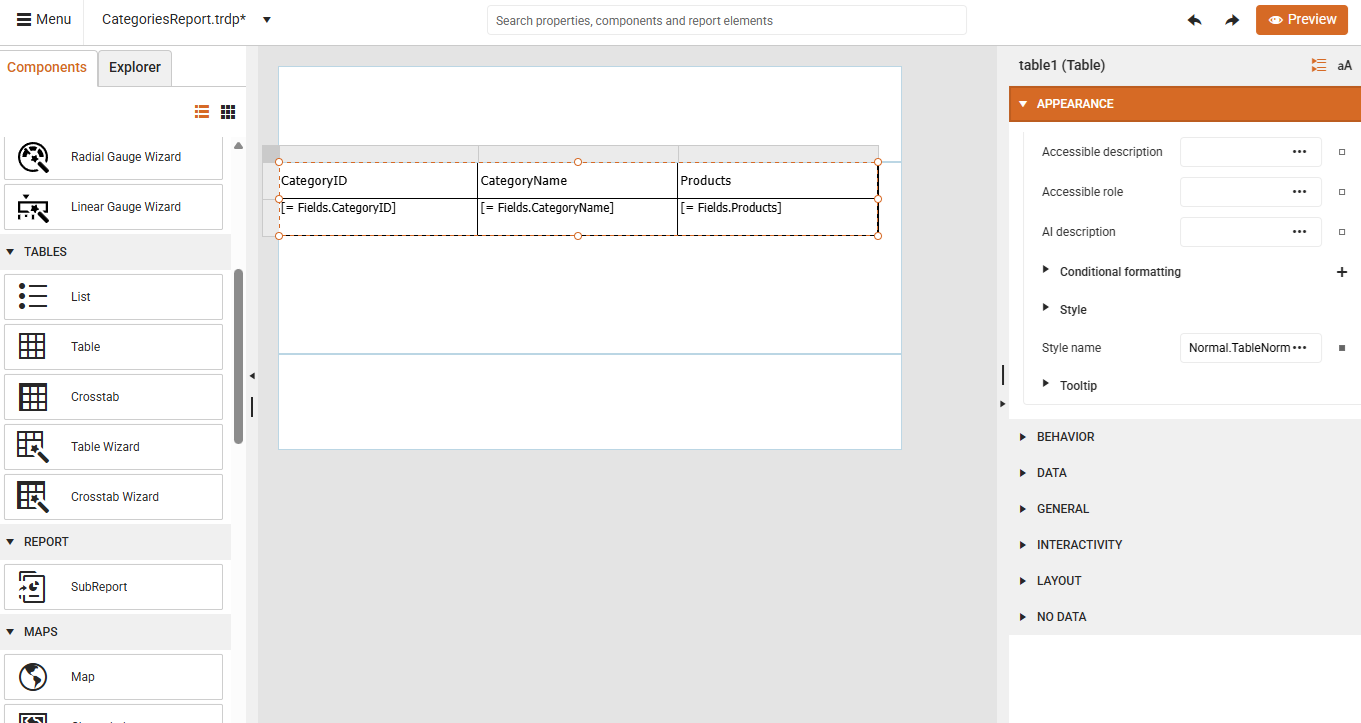Screen dimensions: 1361x723
Task: Switch the components panel to grid view
Action: tap(227, 111)
